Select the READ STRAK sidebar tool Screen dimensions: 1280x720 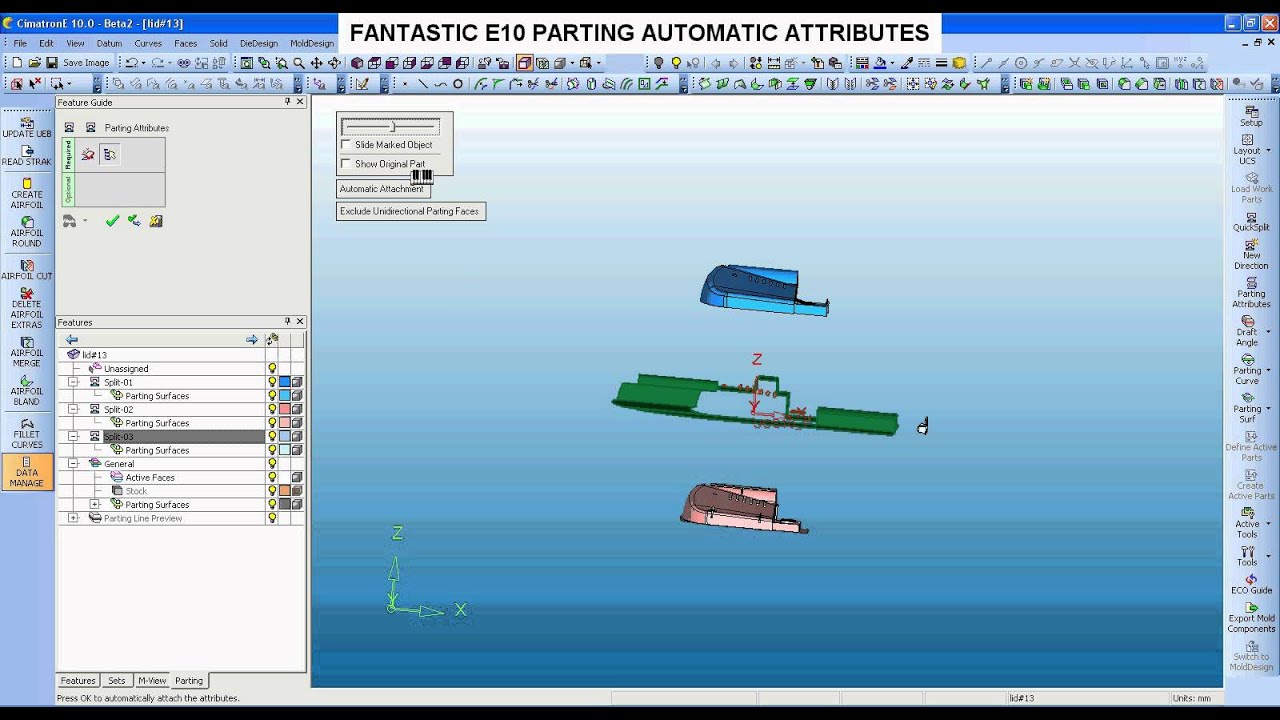[x=27, y=155]
